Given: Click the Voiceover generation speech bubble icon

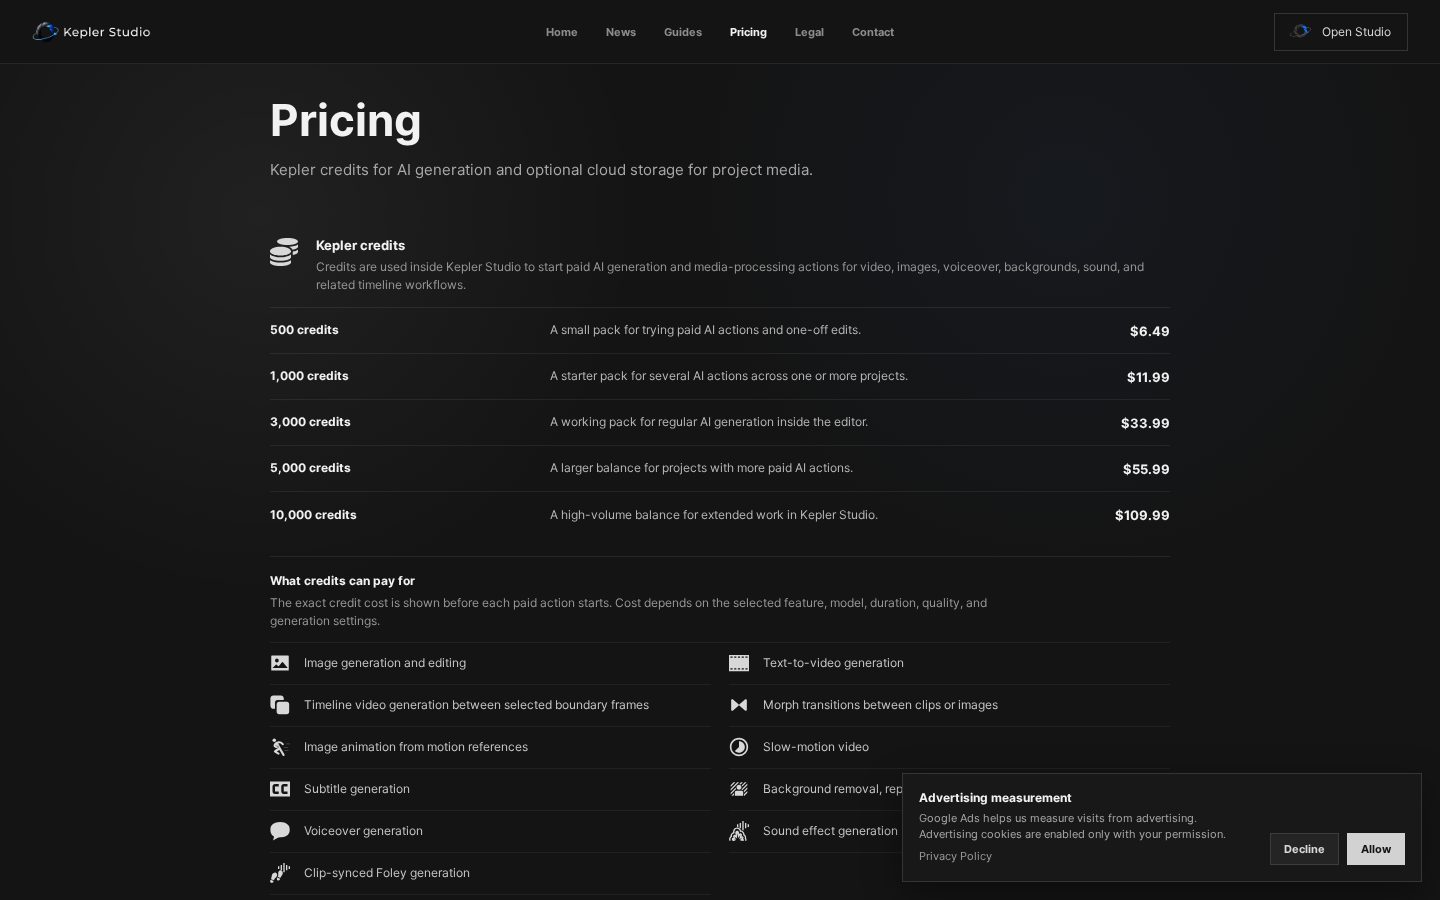Looking at the screenshot, I should click(x=280, y=831).
